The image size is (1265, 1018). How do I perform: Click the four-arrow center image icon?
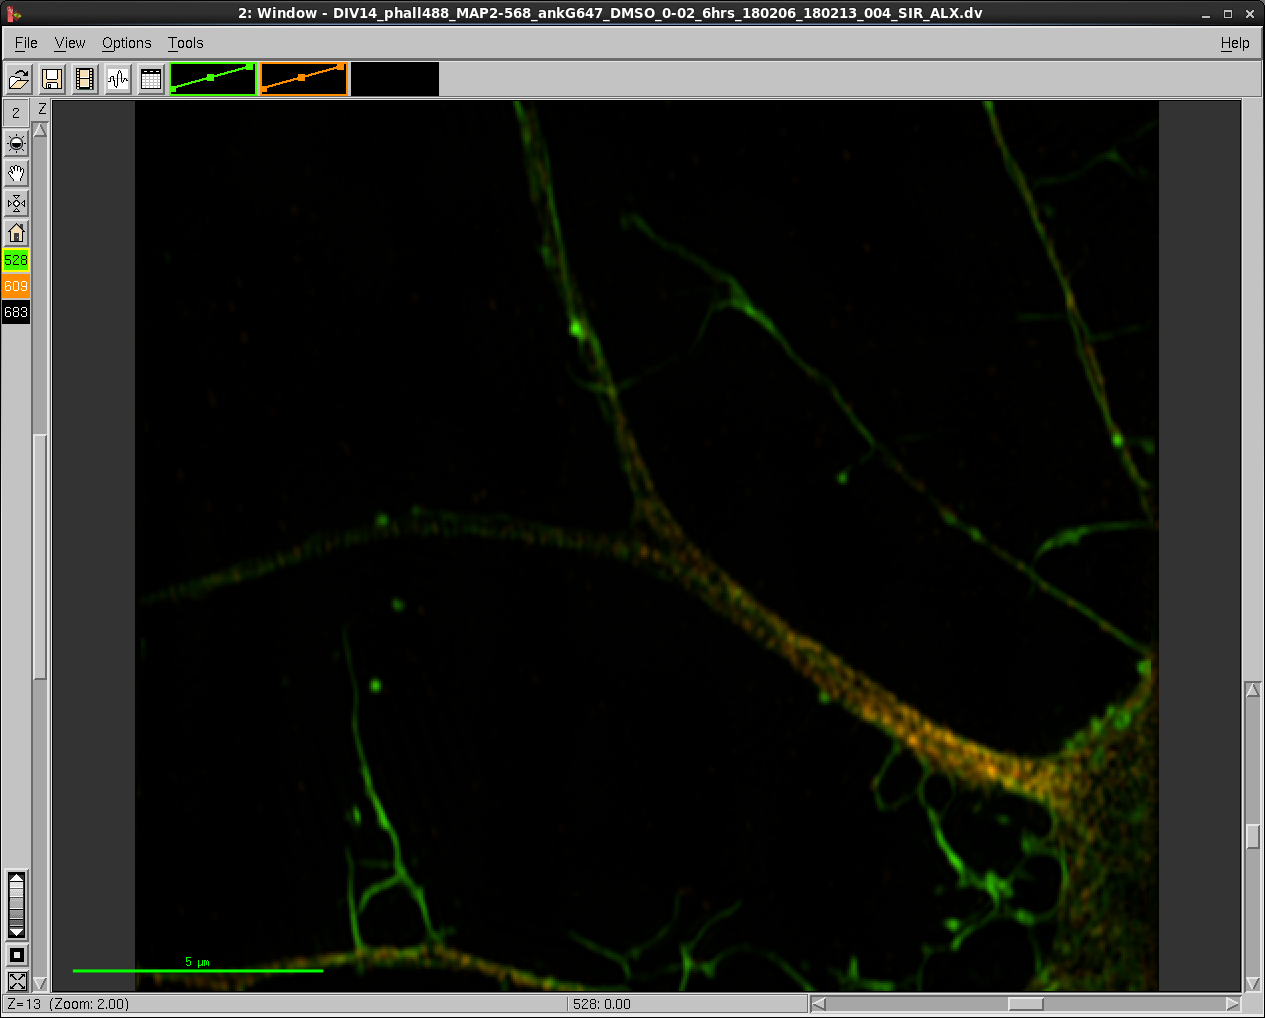point(16,203)
